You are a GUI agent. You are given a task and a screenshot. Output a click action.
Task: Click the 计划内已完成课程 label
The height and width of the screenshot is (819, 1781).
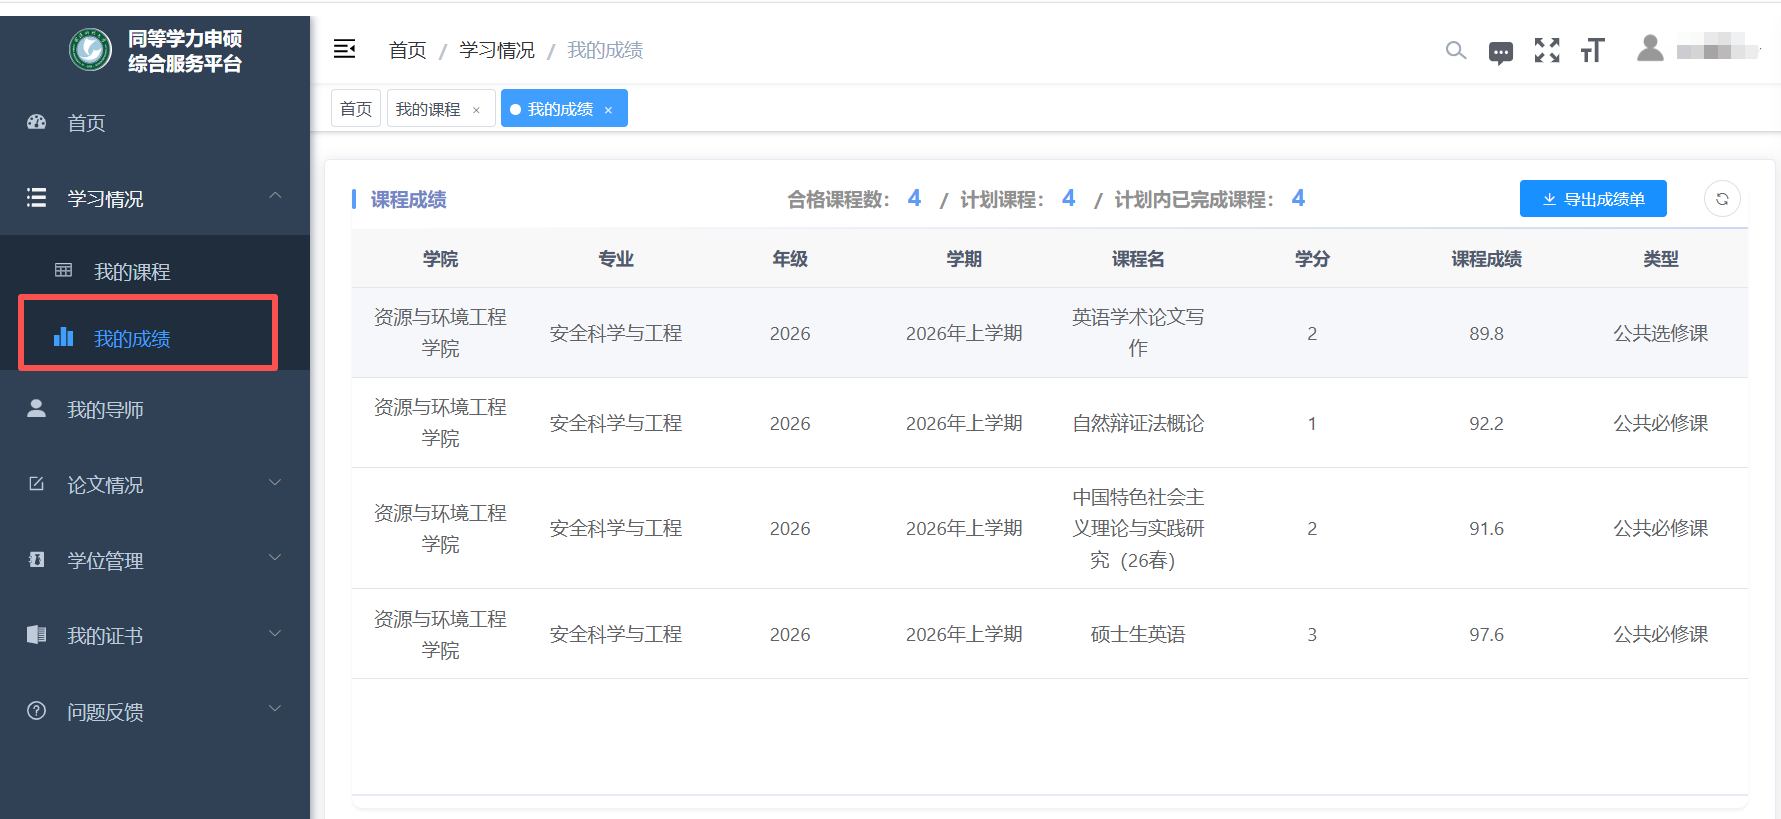(x=1194, y=200)
